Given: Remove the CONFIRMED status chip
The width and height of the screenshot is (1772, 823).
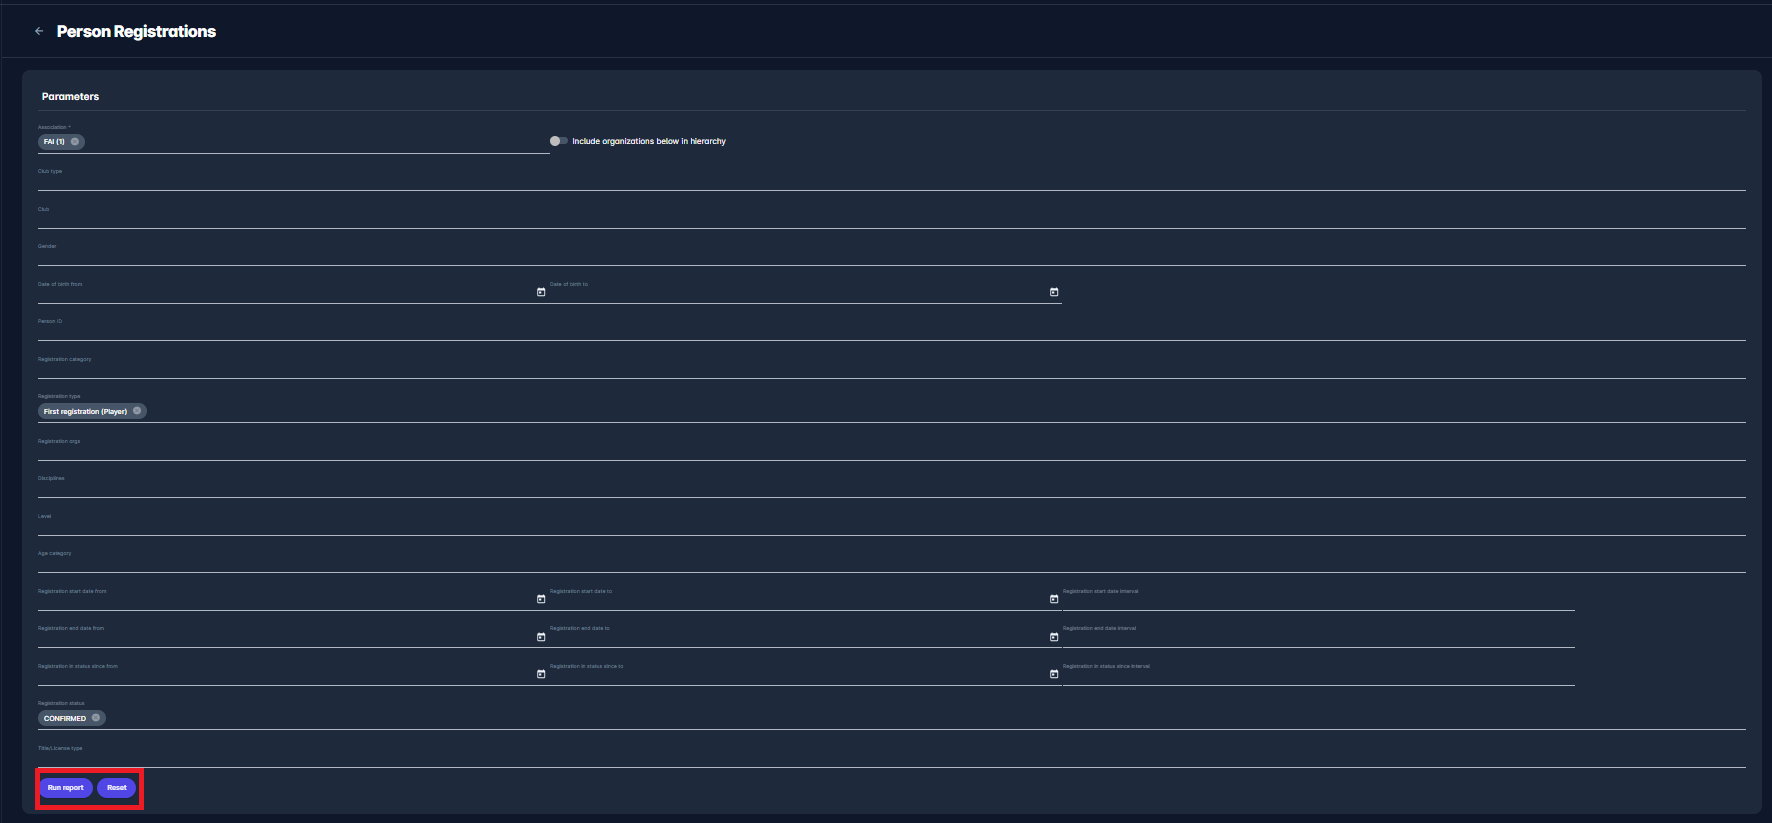Looking at the screenshot, I should coord(96,718).
